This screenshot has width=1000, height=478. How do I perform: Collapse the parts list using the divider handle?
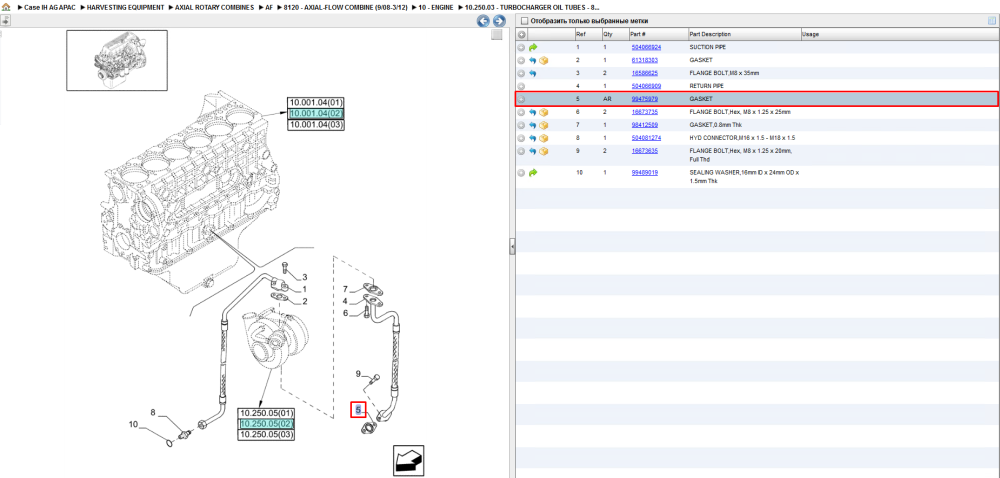(x=511, y=247)
